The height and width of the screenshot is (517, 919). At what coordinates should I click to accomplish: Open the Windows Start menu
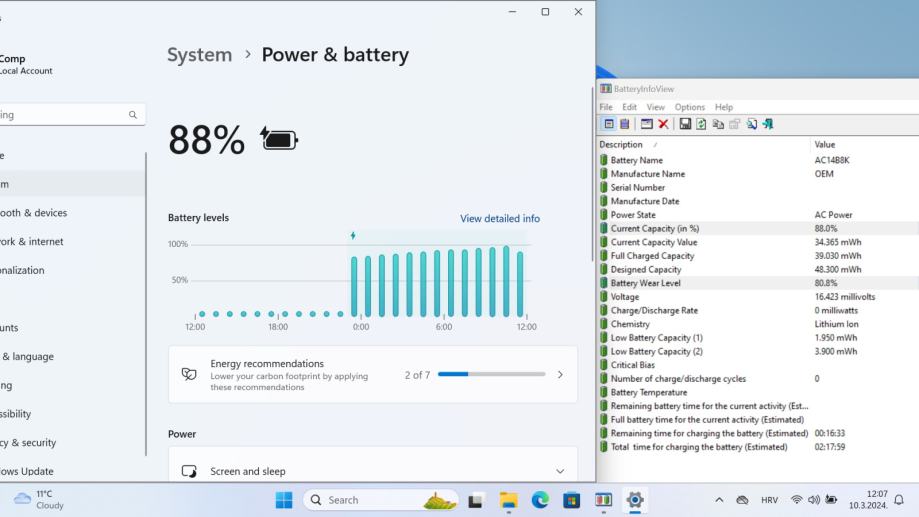(x=284, y=500)
